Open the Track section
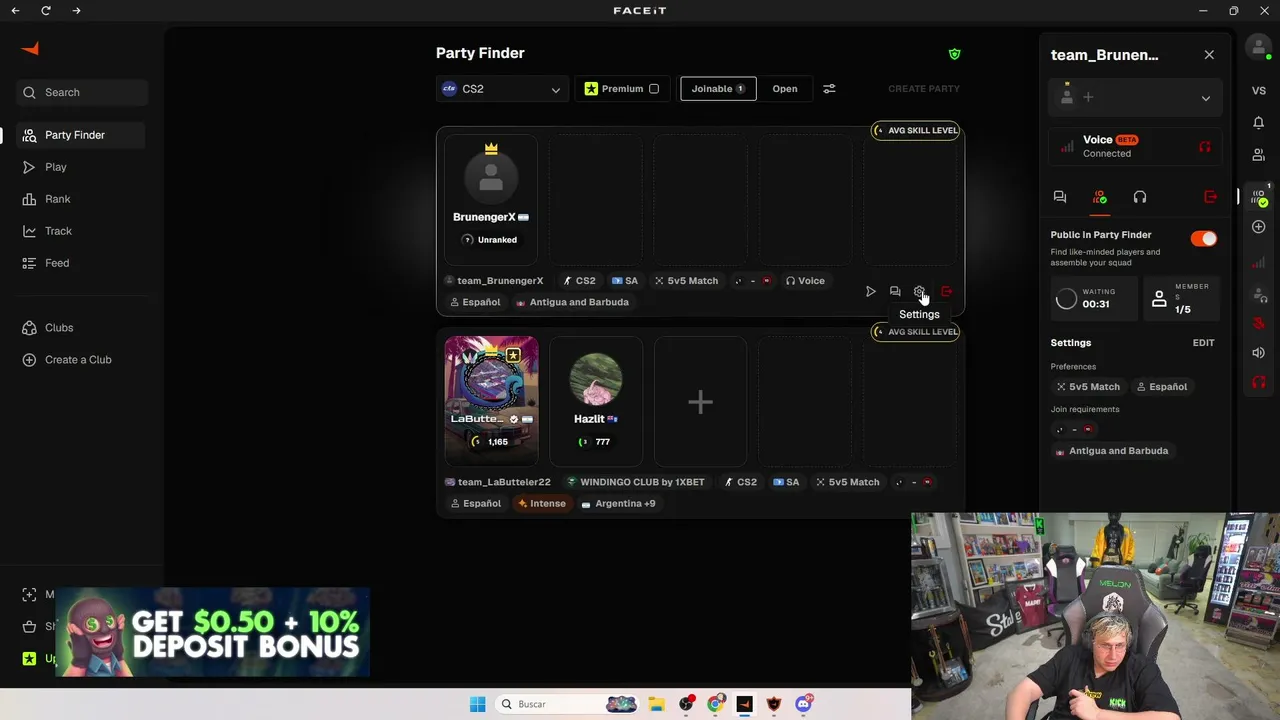The width and height of the screenshot is (1280, 720). [x=58, y=231]
